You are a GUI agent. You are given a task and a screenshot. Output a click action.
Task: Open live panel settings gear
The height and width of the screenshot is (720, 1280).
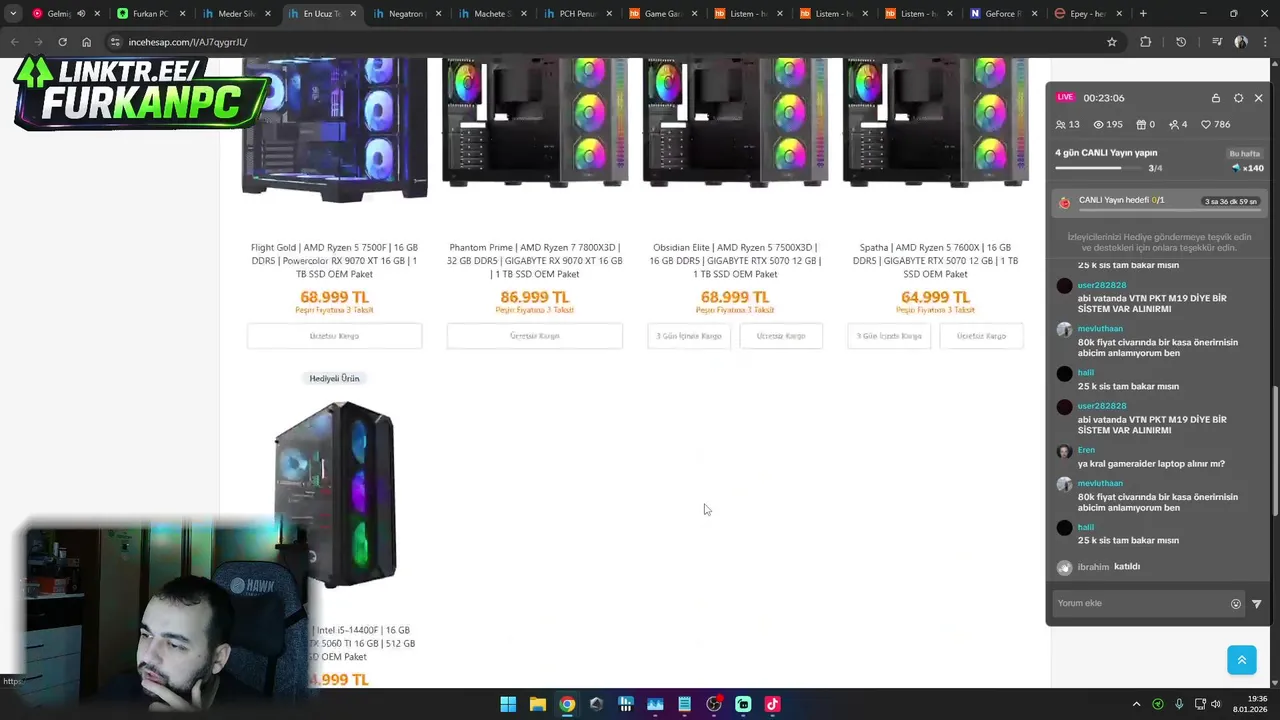[1238, 98]
